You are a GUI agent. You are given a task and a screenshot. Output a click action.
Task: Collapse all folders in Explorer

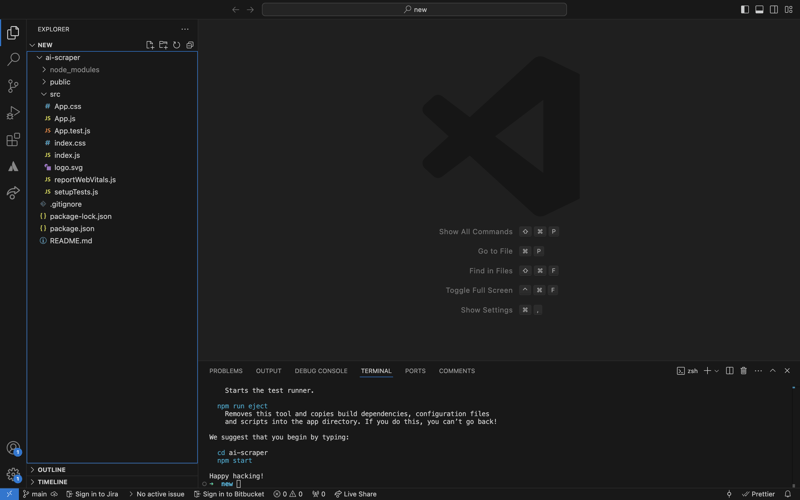pos(190,45)
